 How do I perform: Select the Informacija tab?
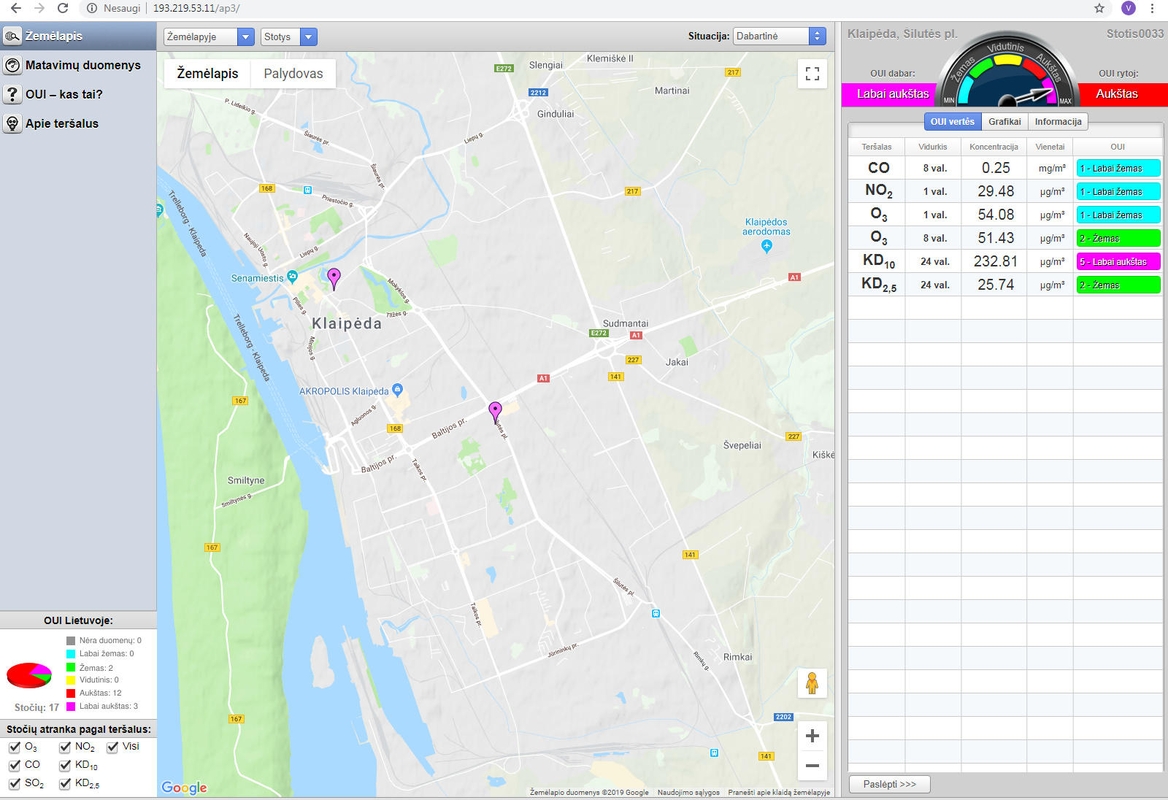pyautogui.click(x=1058, y=121)
